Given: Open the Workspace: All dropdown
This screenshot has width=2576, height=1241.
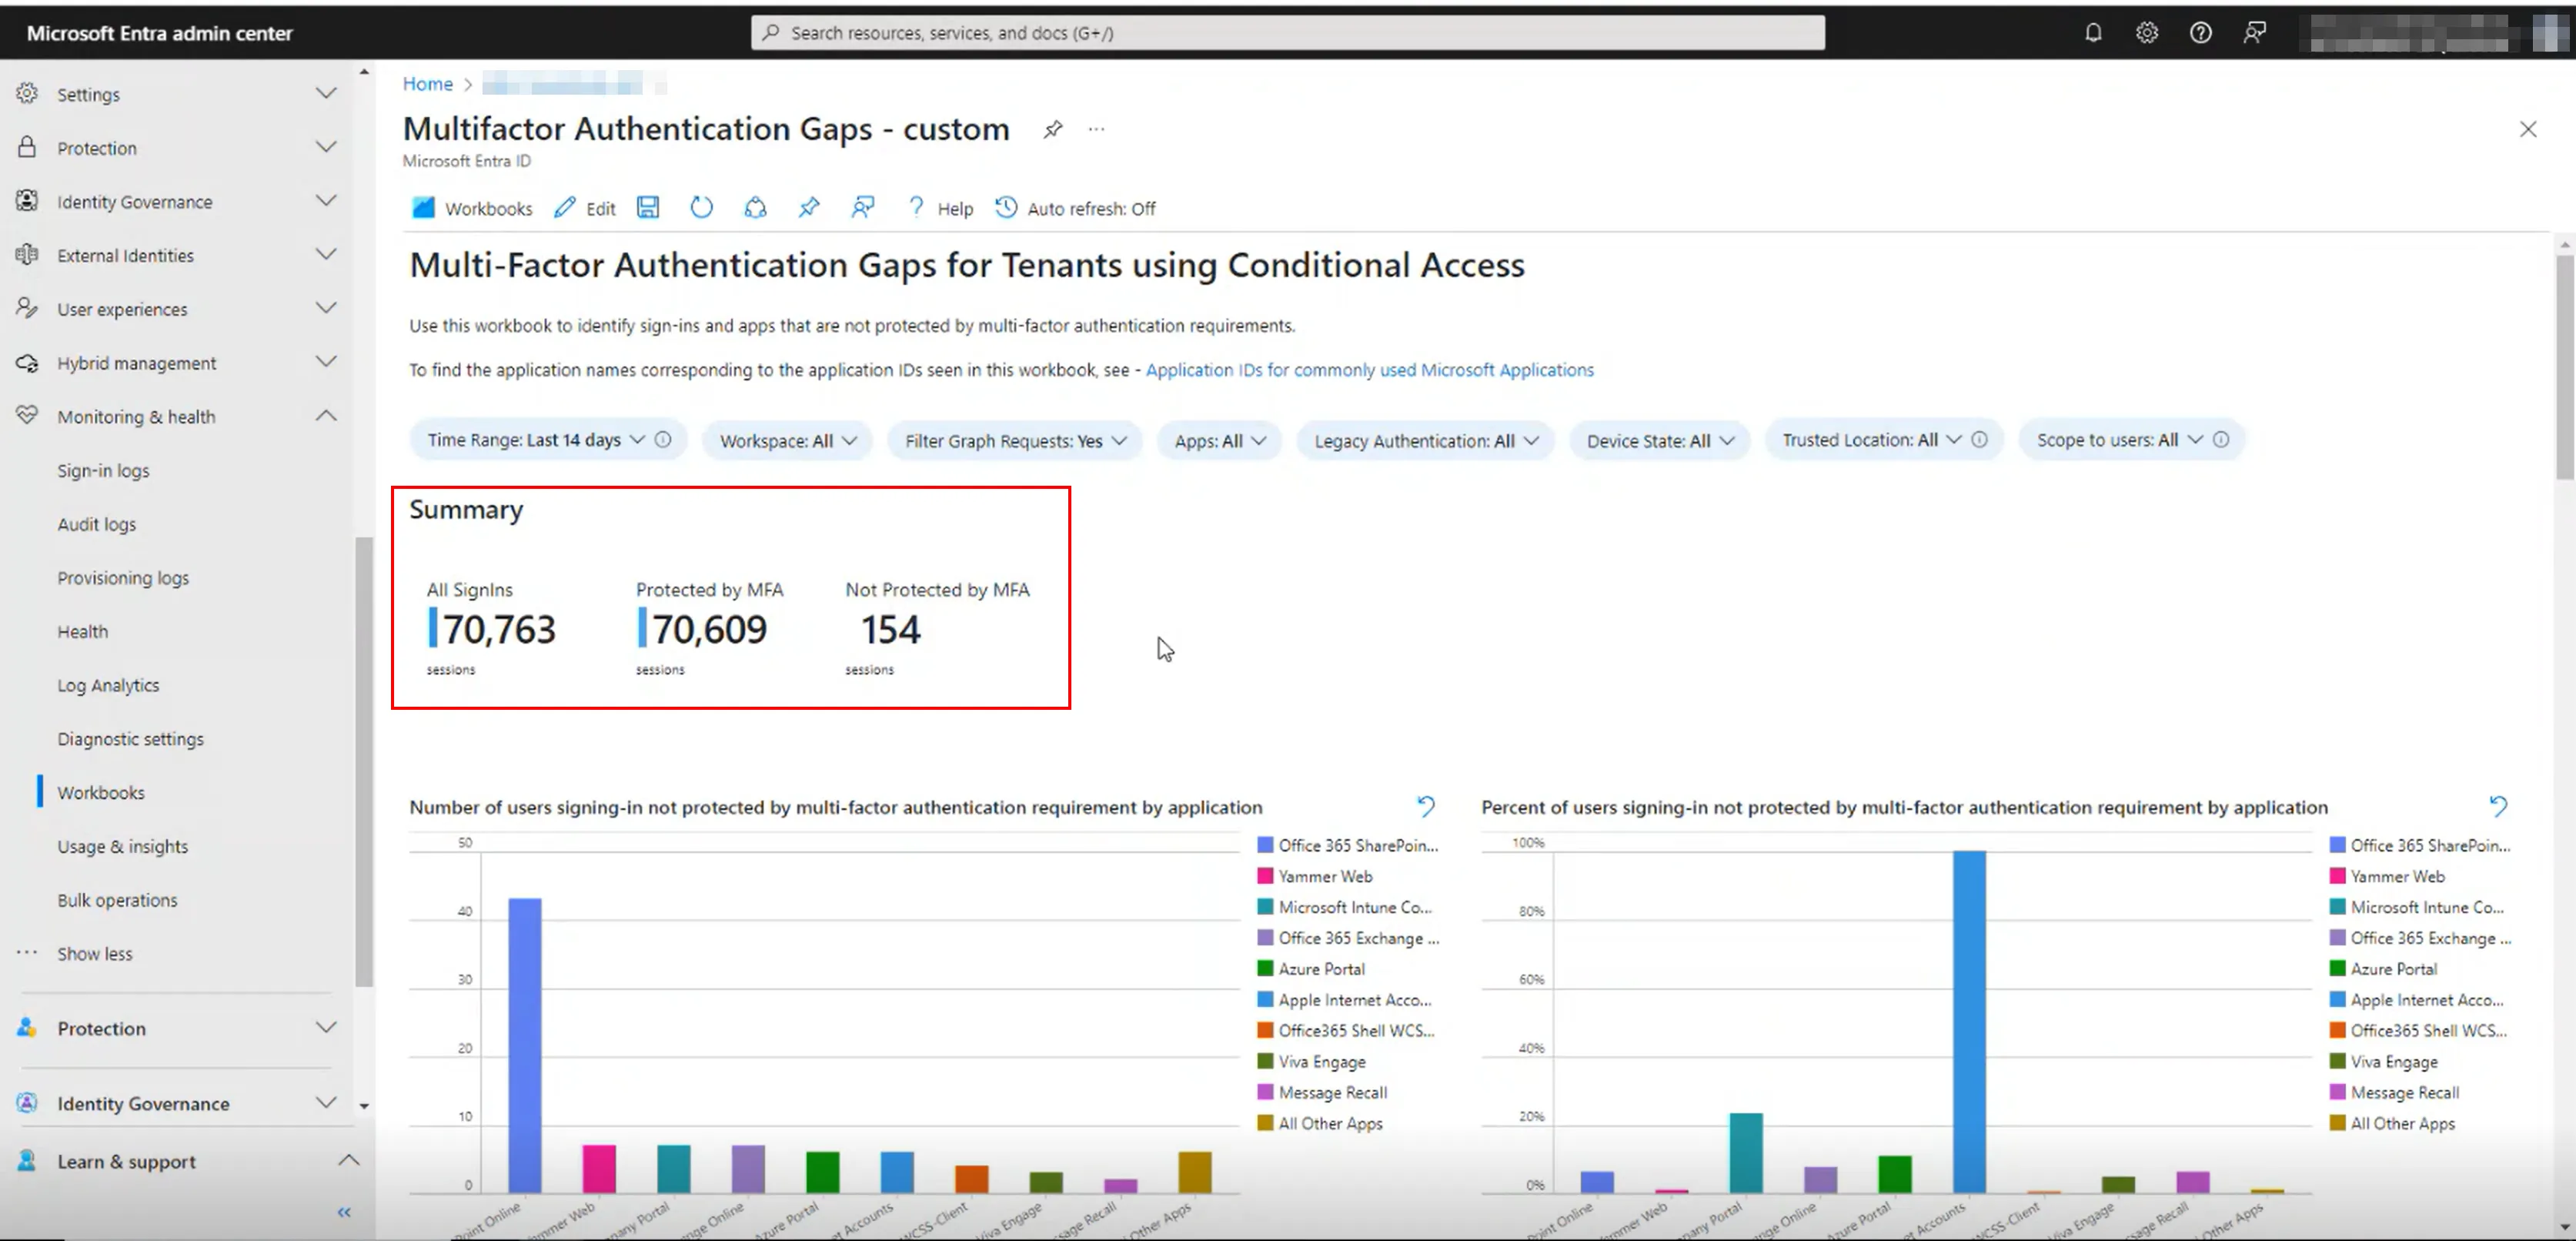Looking at the screenshot, I should [788, 440].
